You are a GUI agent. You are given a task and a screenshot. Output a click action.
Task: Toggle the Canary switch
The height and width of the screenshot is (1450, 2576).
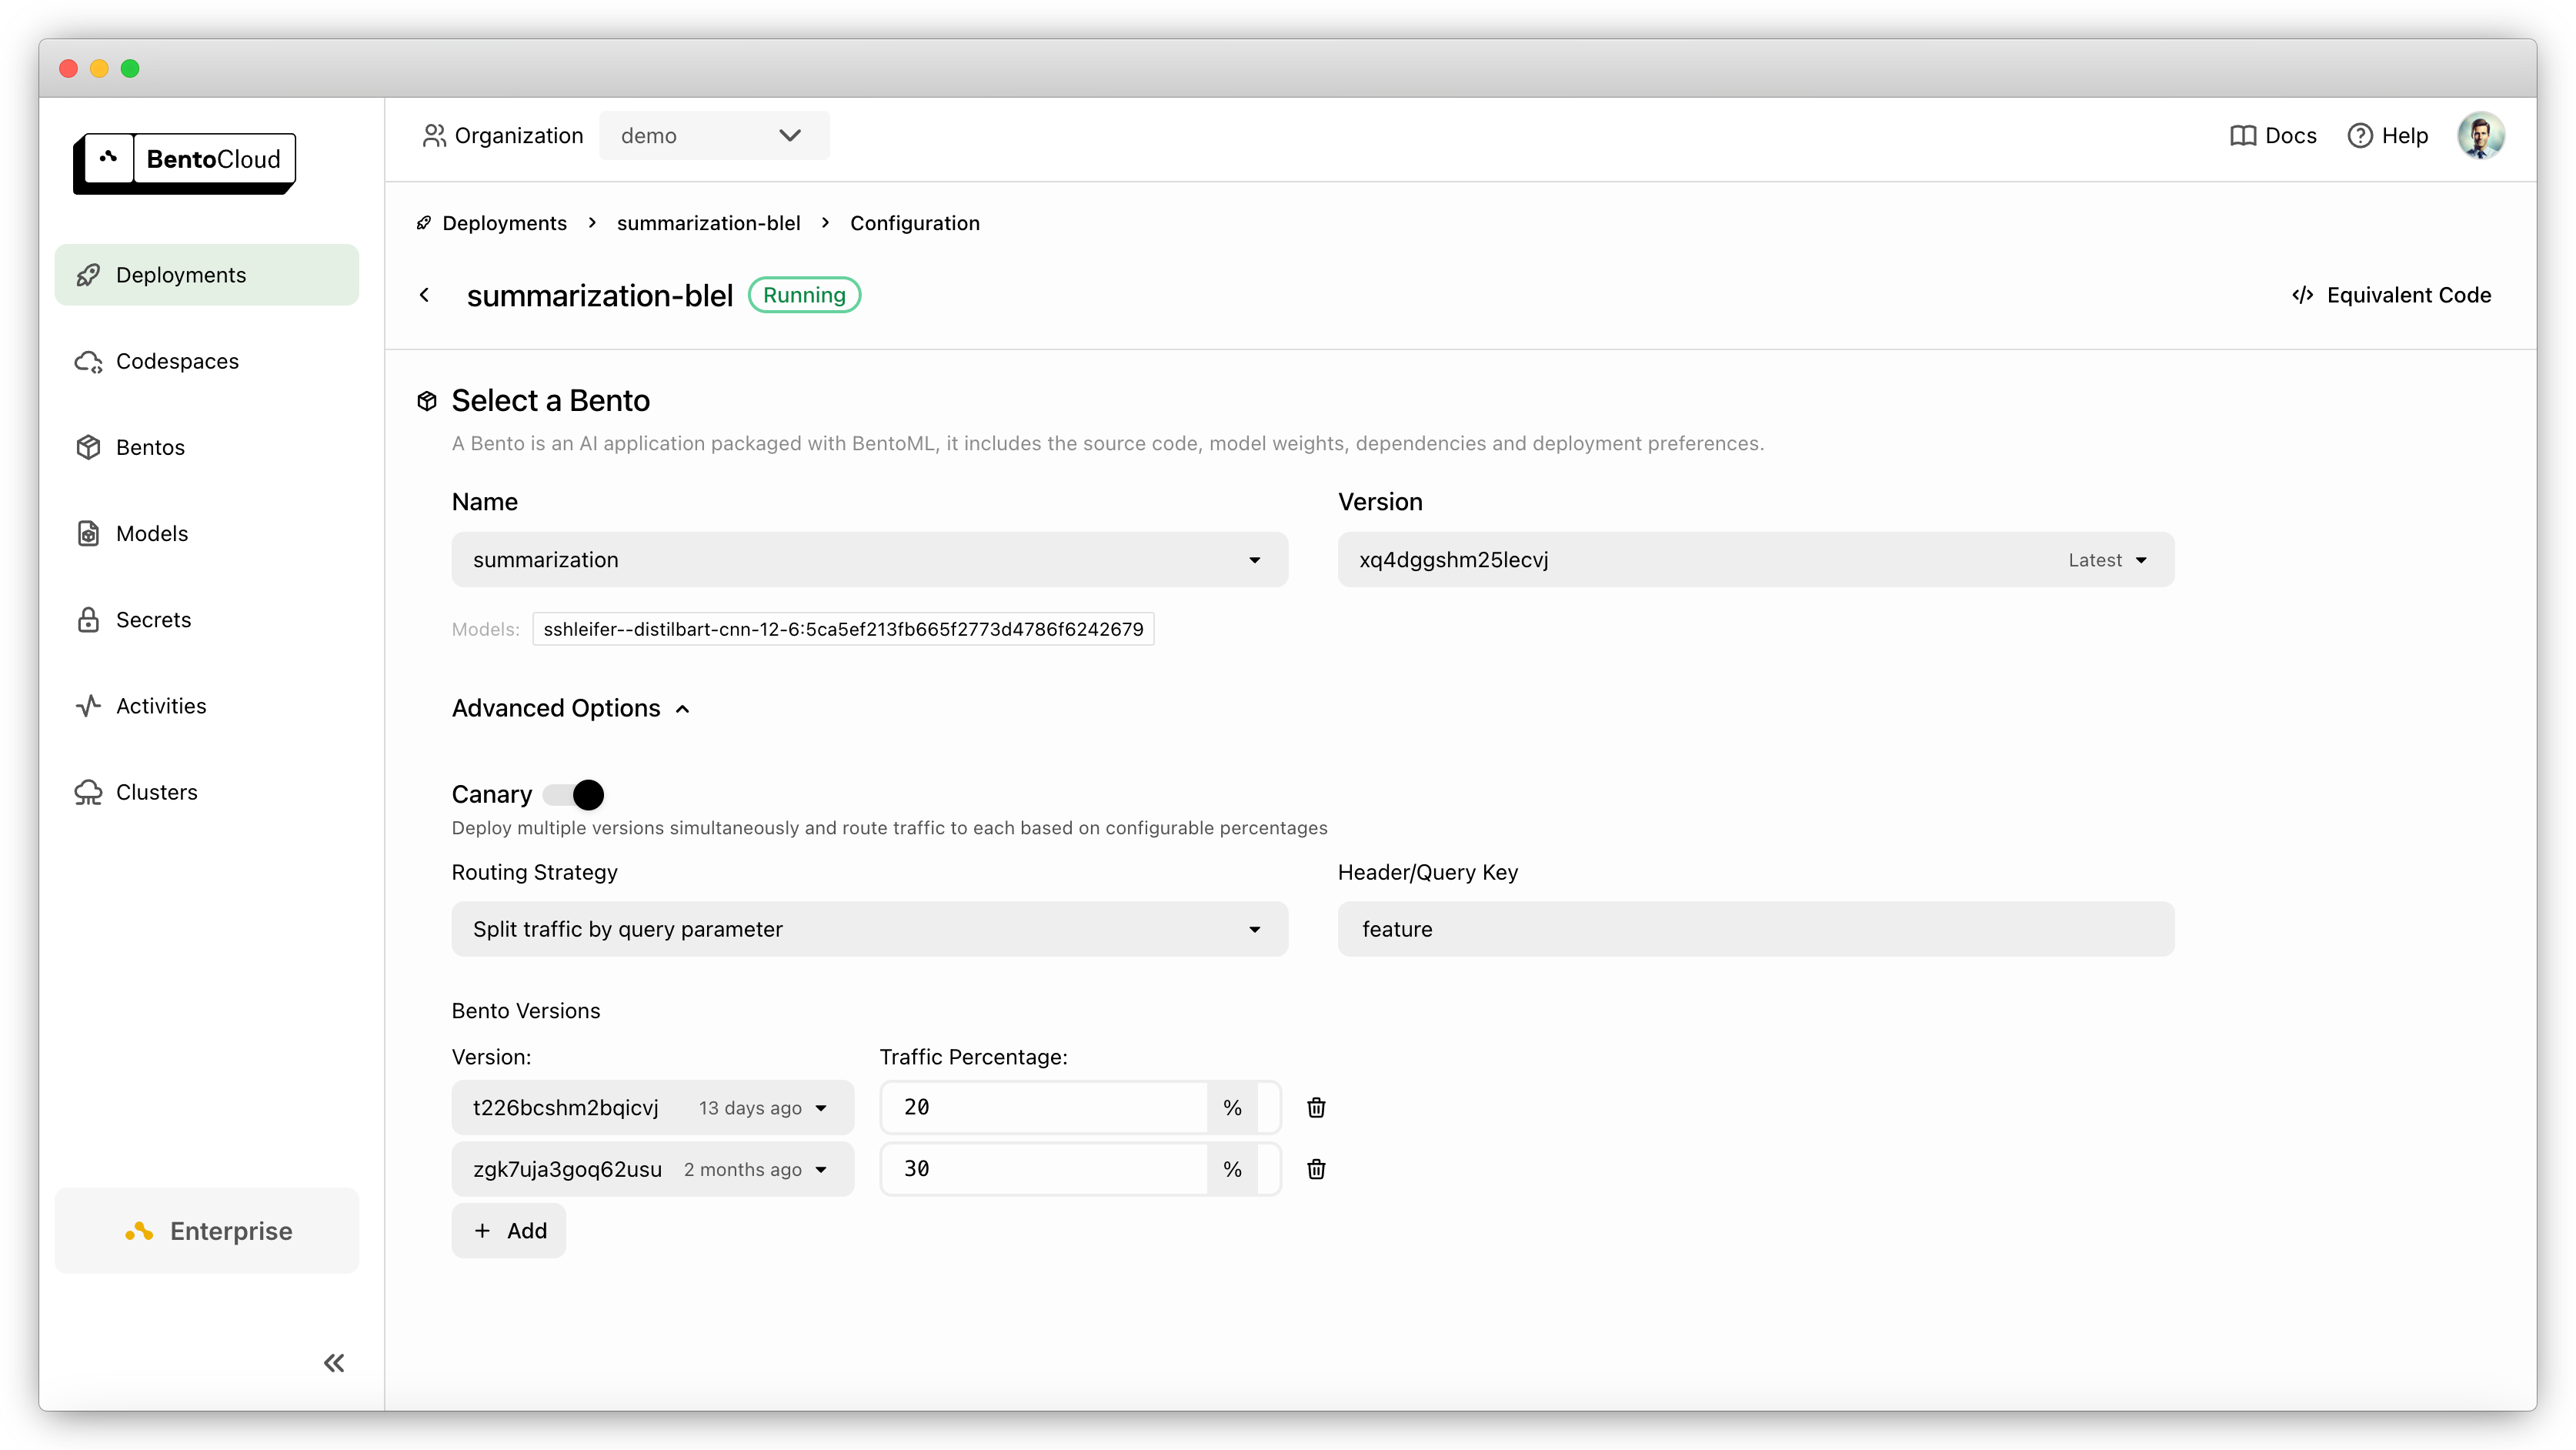point(574,794)
